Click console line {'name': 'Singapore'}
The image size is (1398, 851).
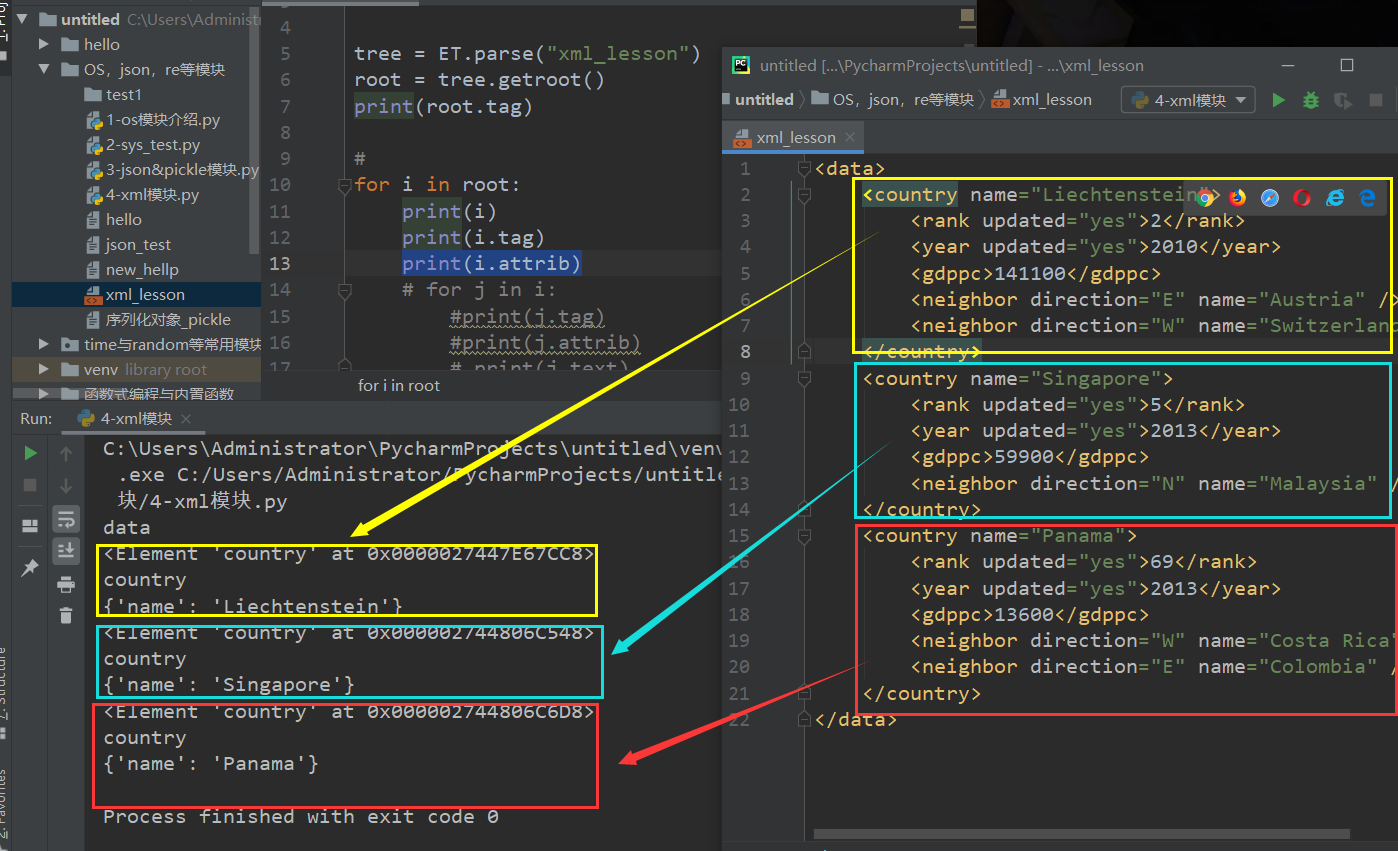click(229, 685)
